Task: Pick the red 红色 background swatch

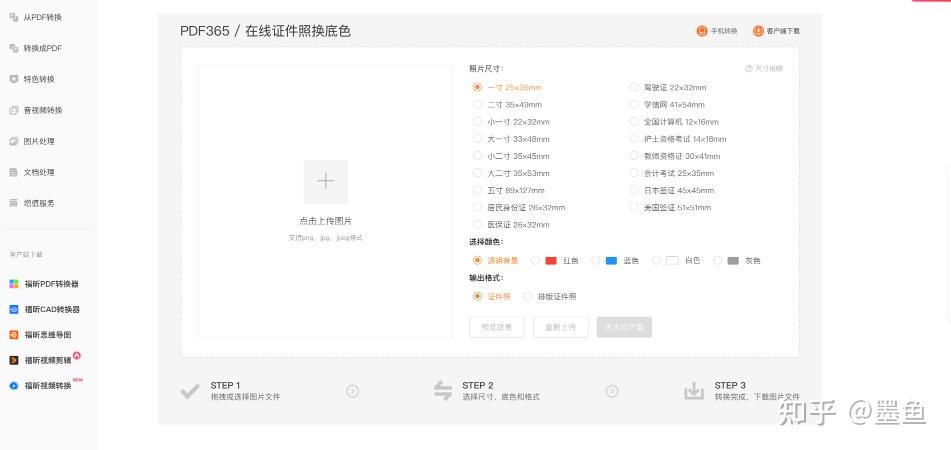Action: pyautogui.click(x=551, y=261)
